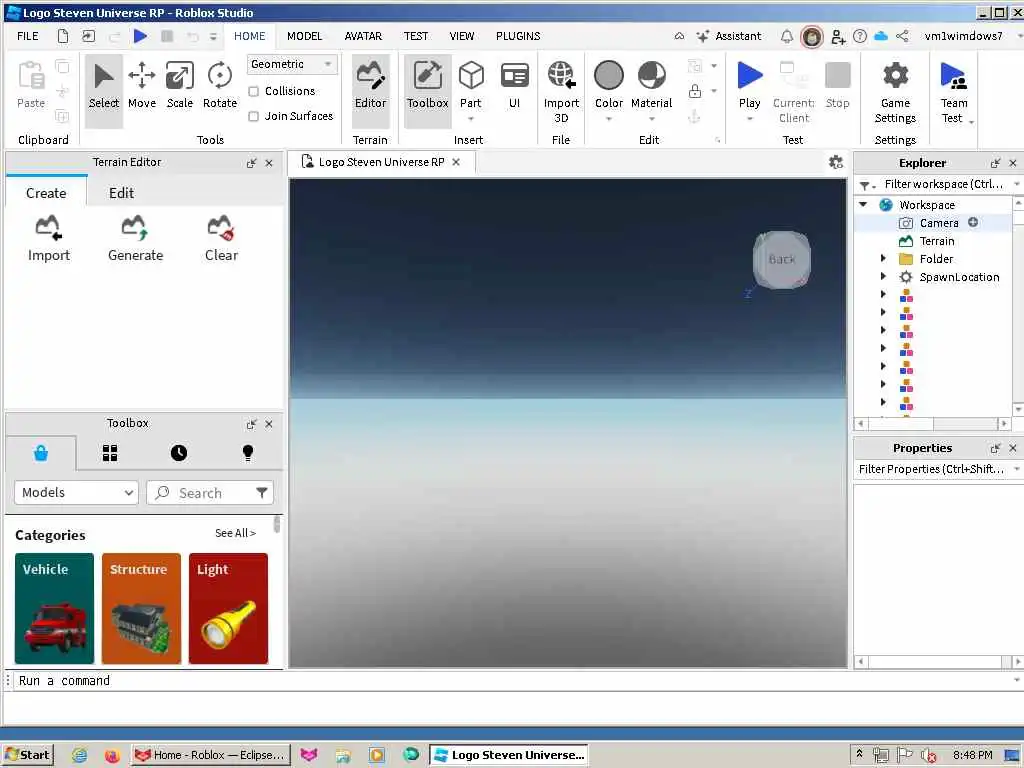
Task: Open the Structure category card
Action: (x=141, y=609)
